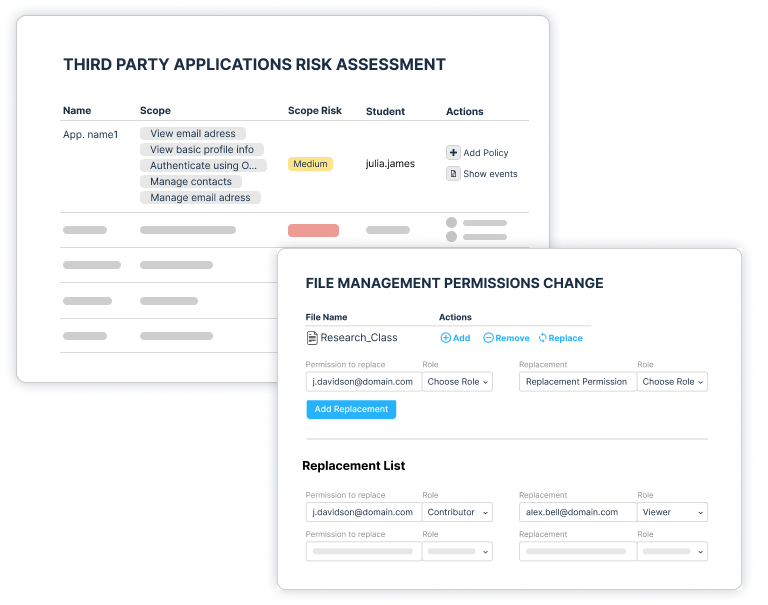This screenshot has height=605, width=768.
Task: Click the Research_Class file name
Action: click(359, 338)
